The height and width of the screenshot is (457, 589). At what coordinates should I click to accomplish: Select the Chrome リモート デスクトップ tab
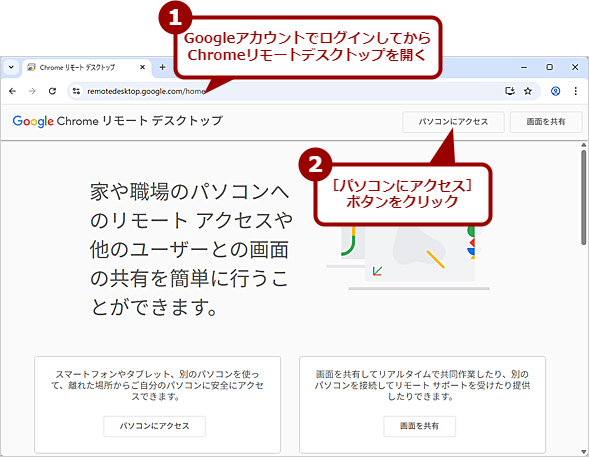coord(86,68)
